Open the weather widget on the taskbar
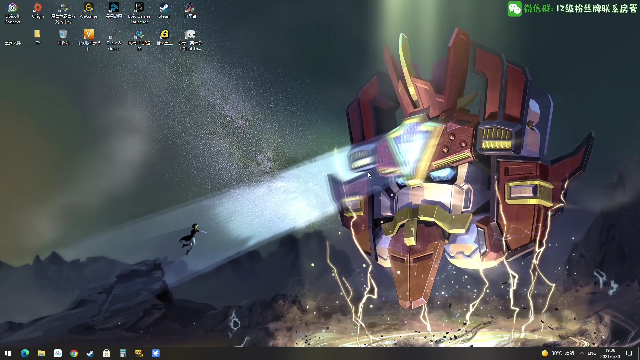Screen dimensions: 640x360 (558, 353)
